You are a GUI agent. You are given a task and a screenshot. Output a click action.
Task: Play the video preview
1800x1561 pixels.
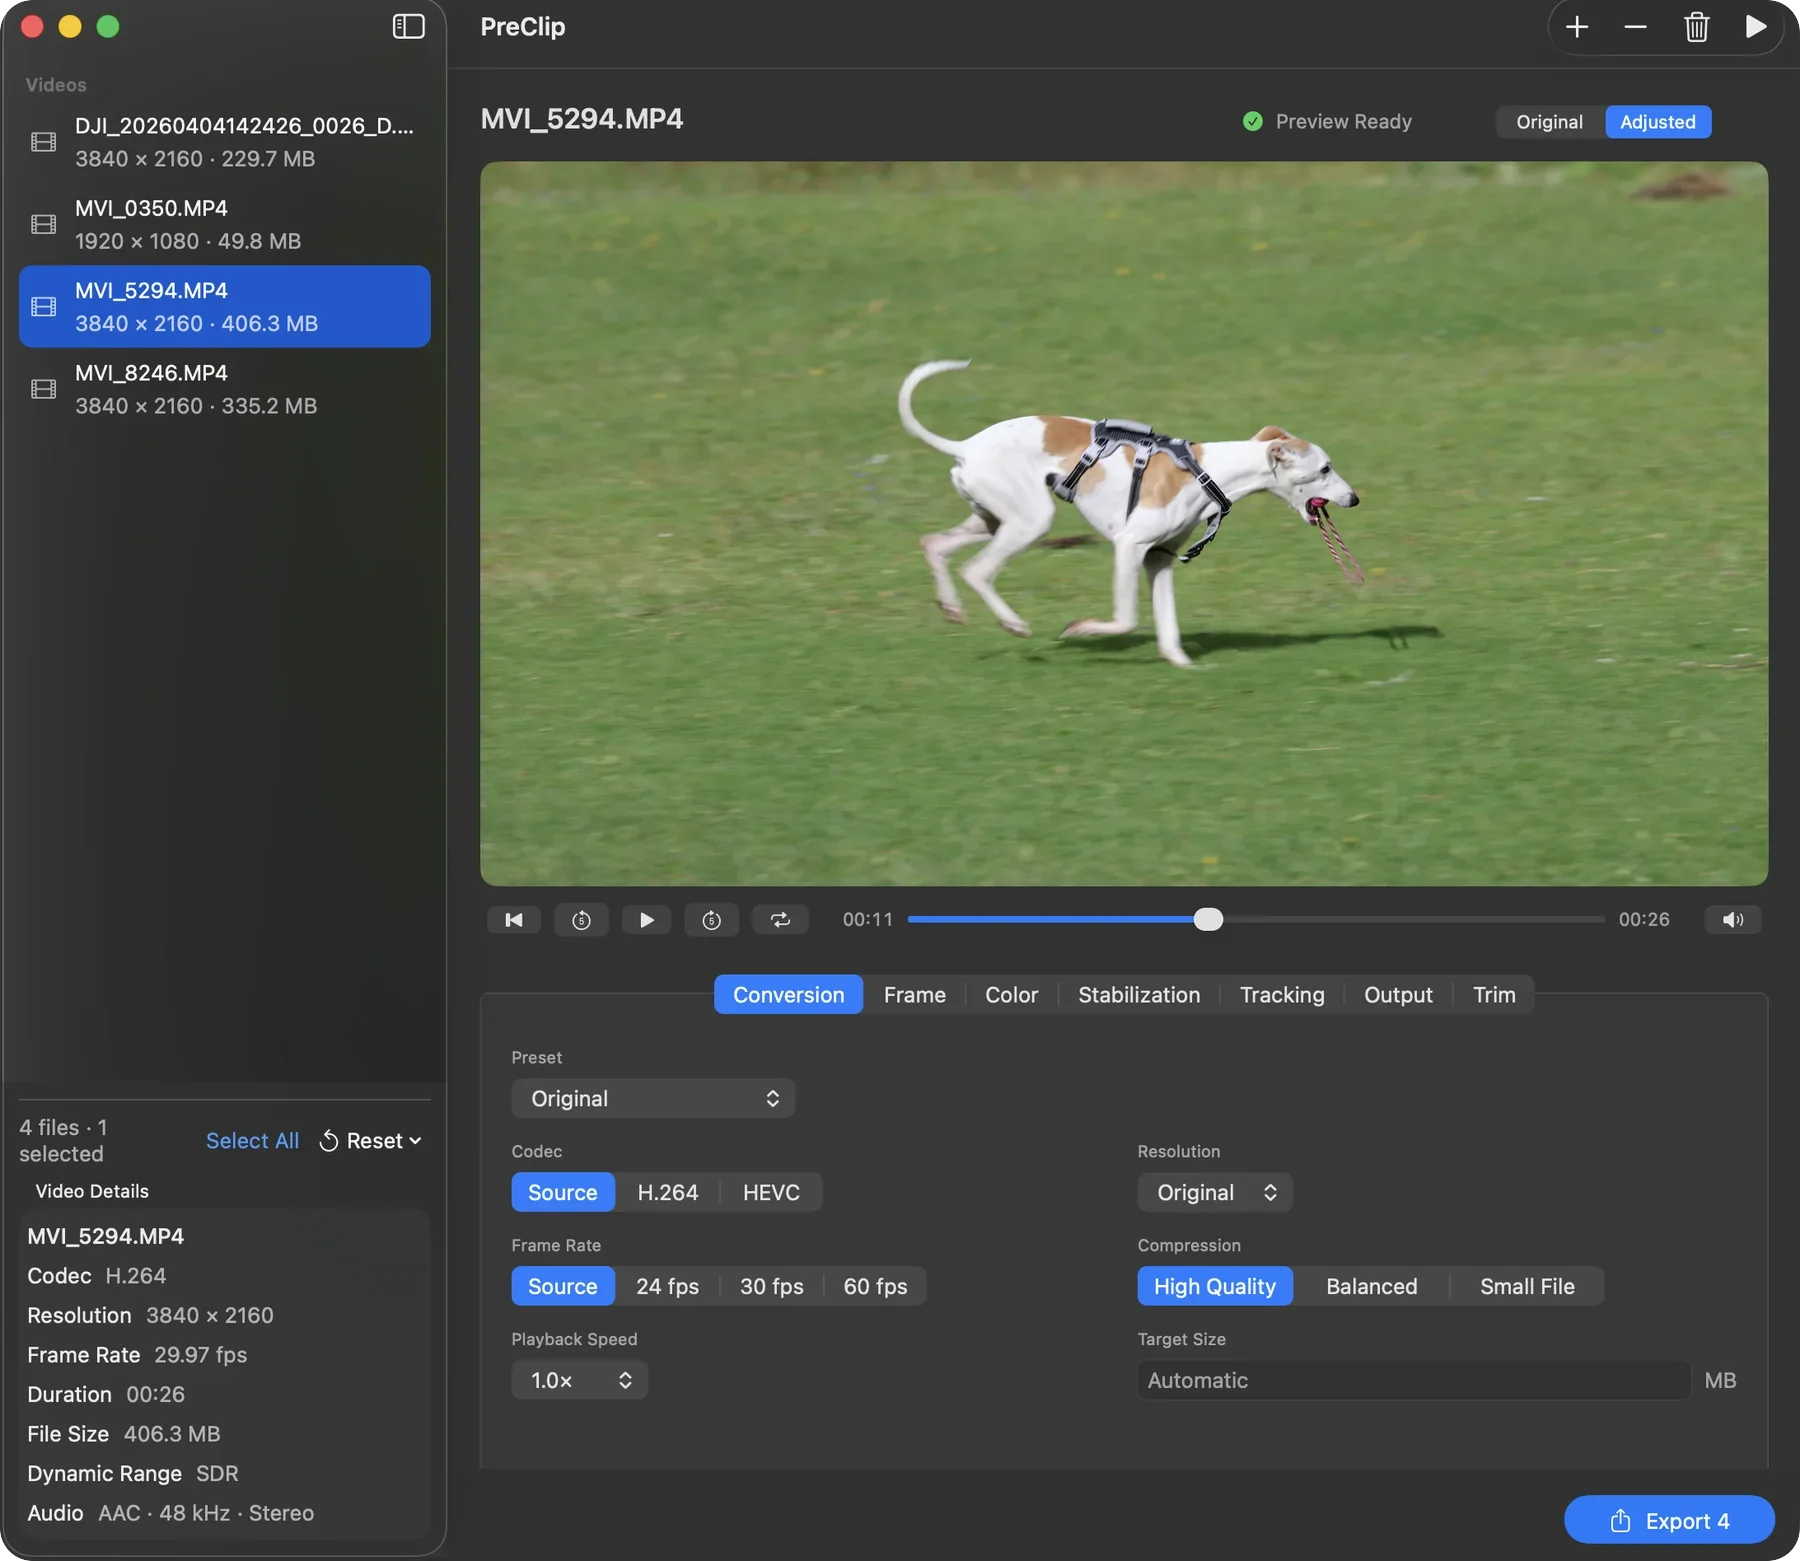(647, 920)
